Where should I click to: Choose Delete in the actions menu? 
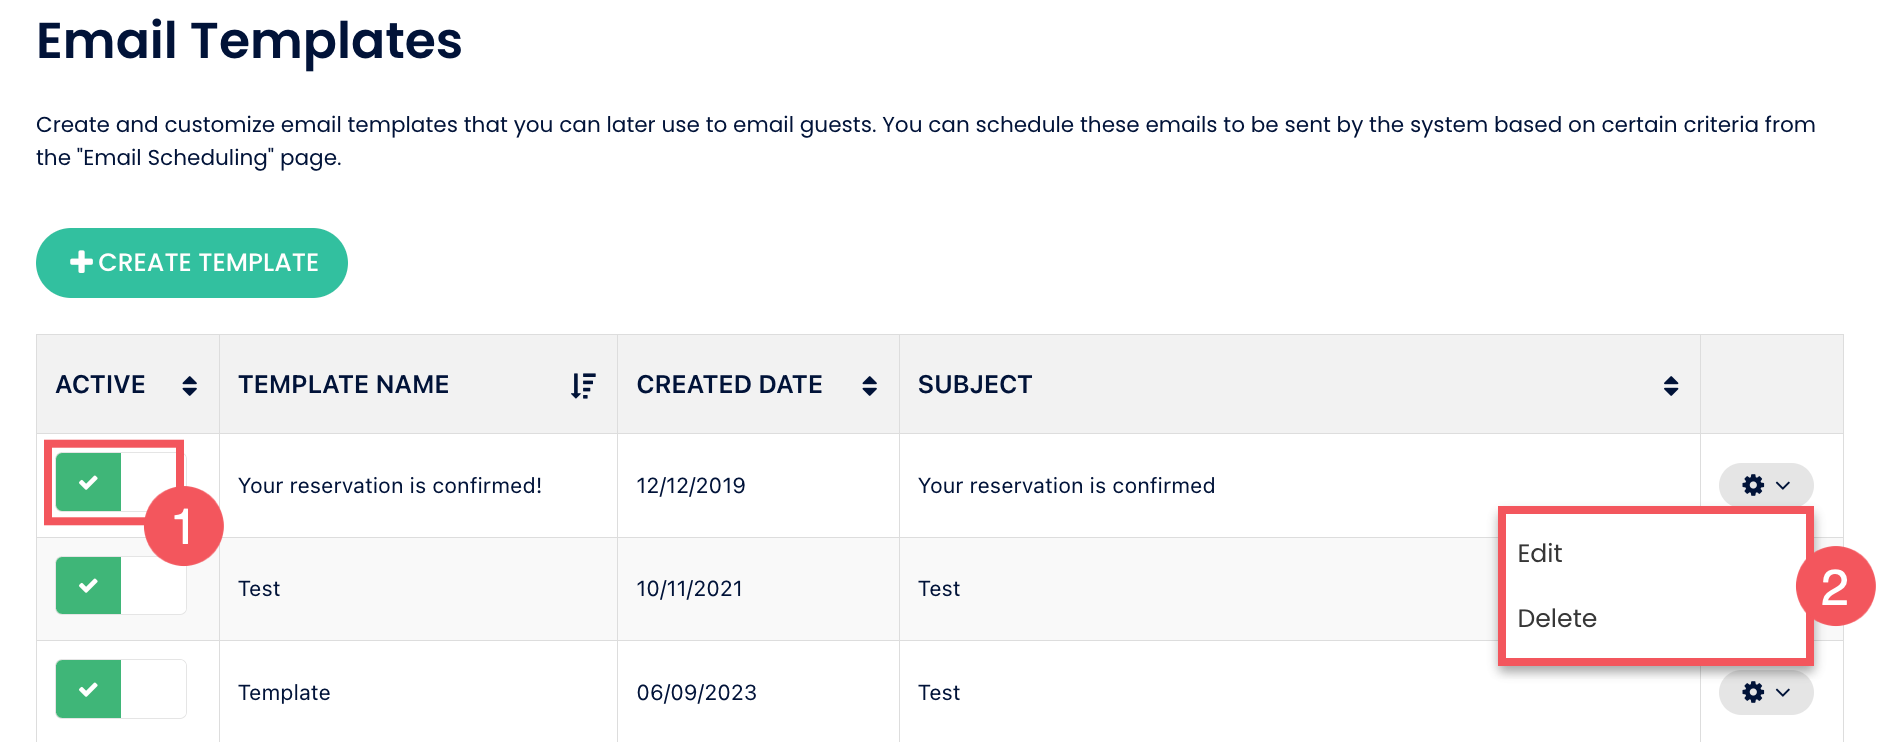1557,618
